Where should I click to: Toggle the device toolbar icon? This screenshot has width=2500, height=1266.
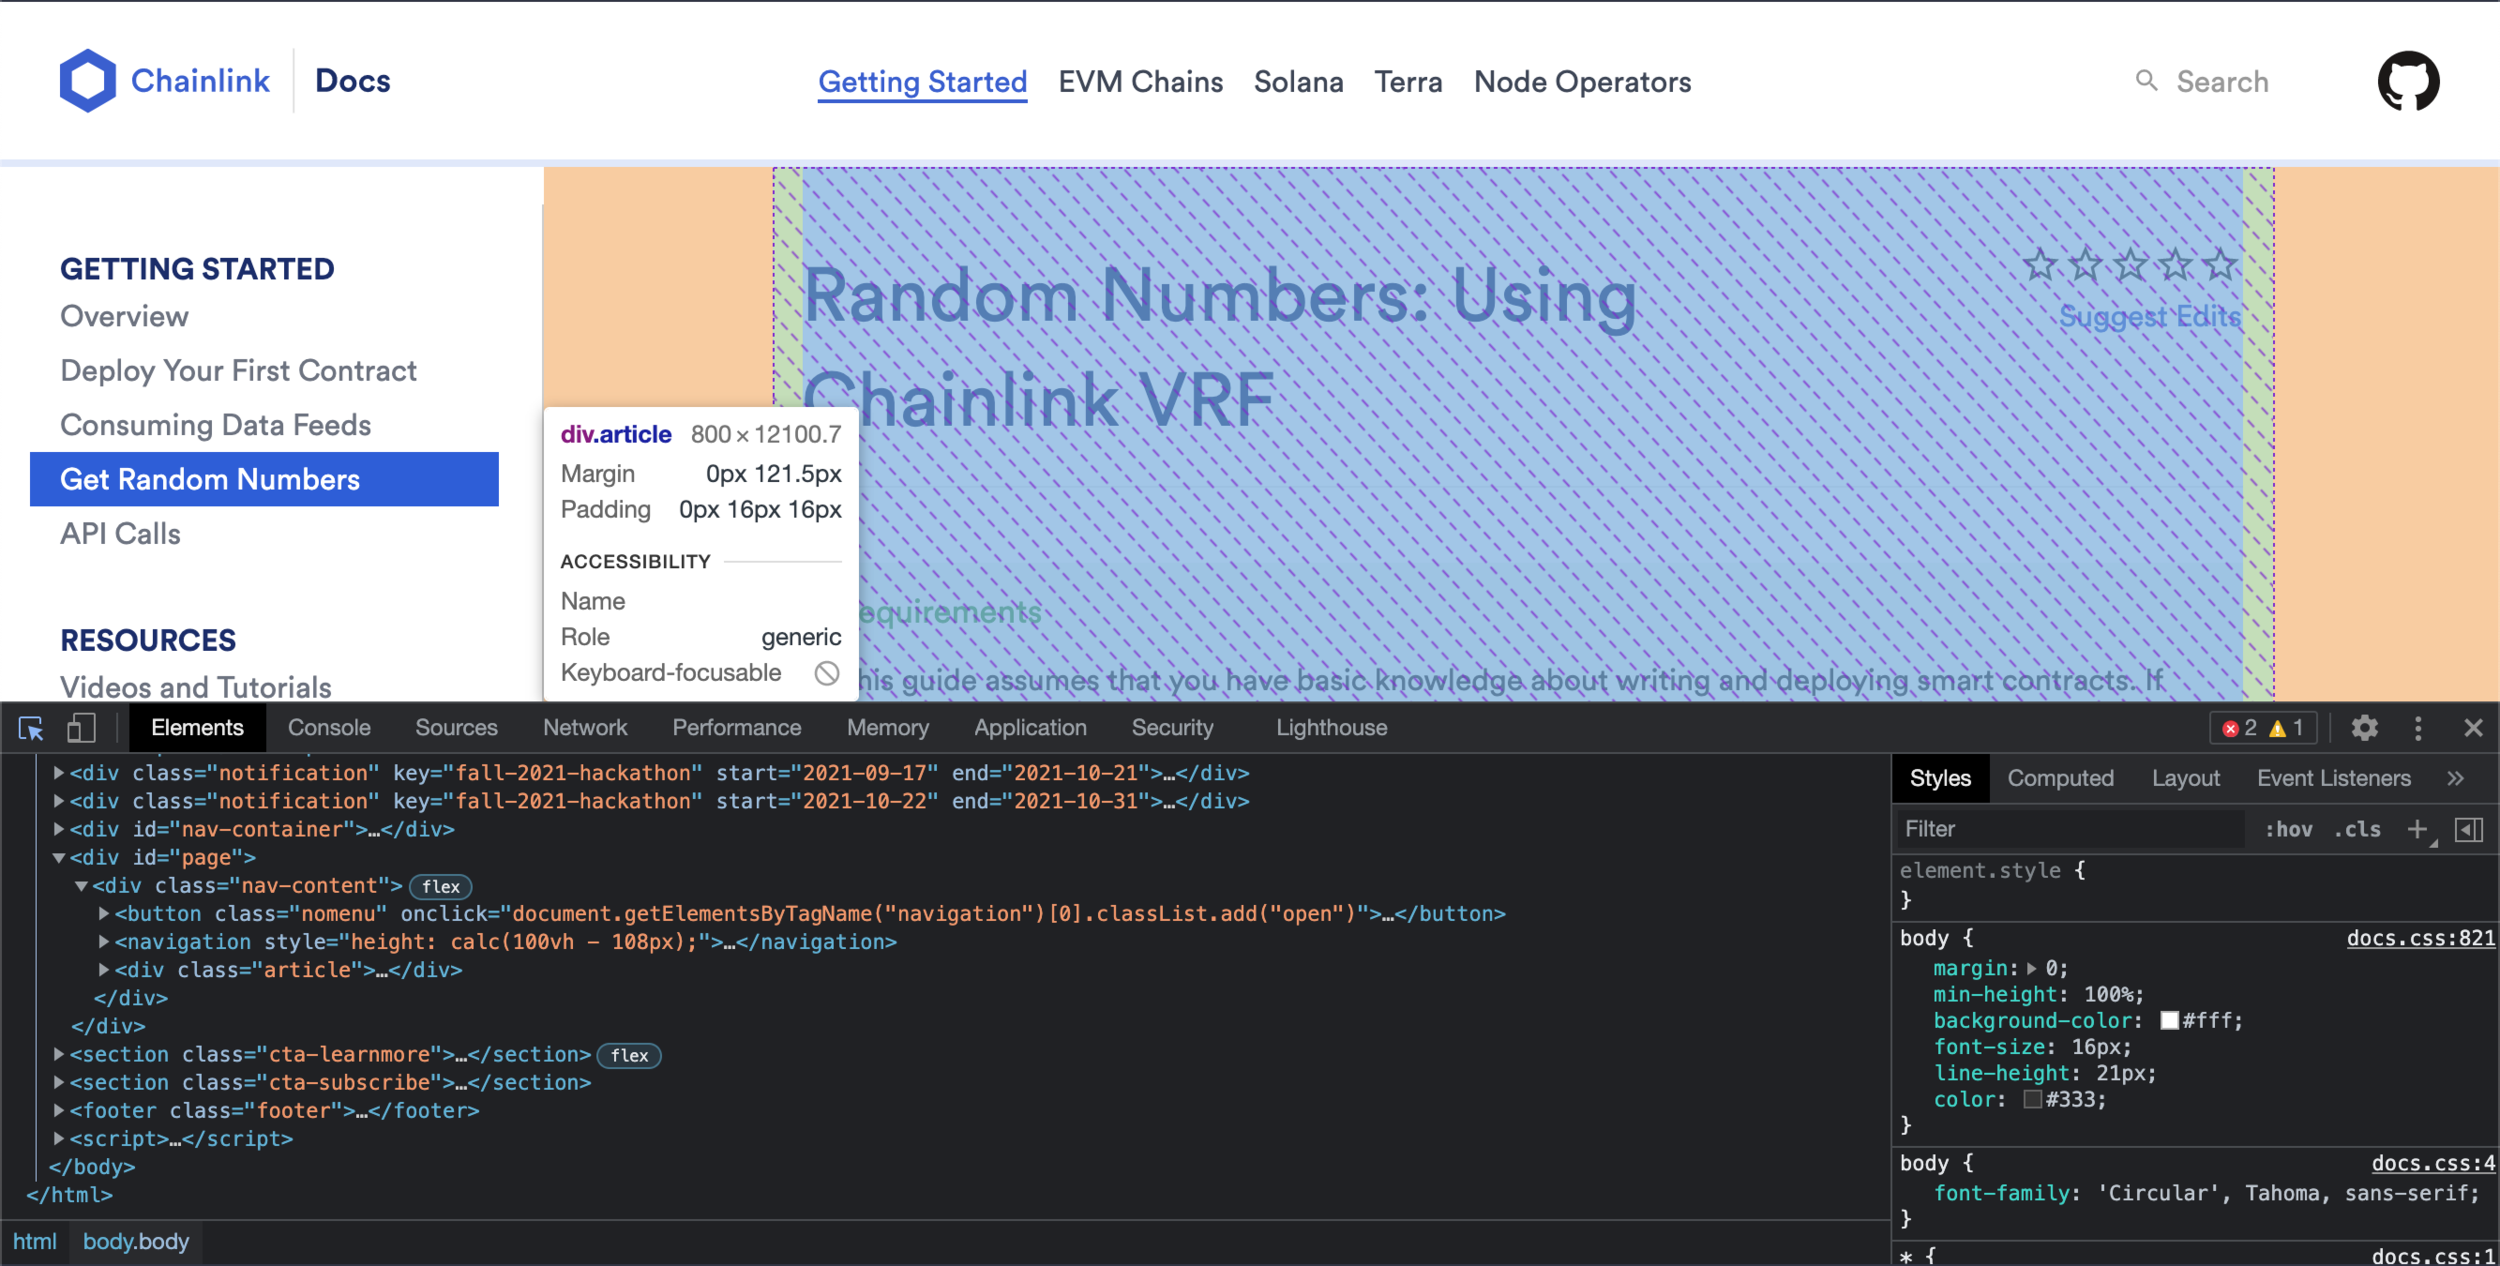81,728
